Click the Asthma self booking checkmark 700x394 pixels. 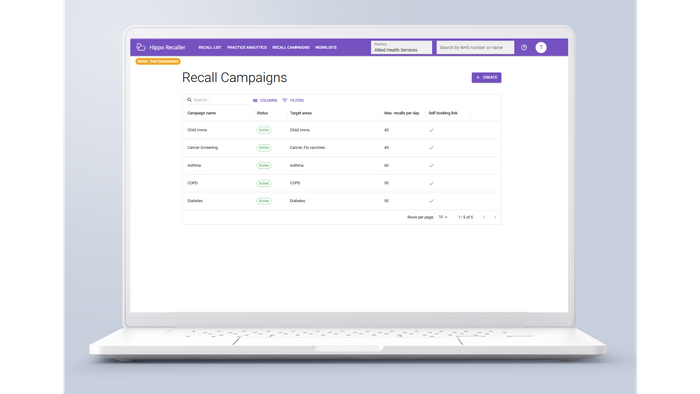coord(431,166)
